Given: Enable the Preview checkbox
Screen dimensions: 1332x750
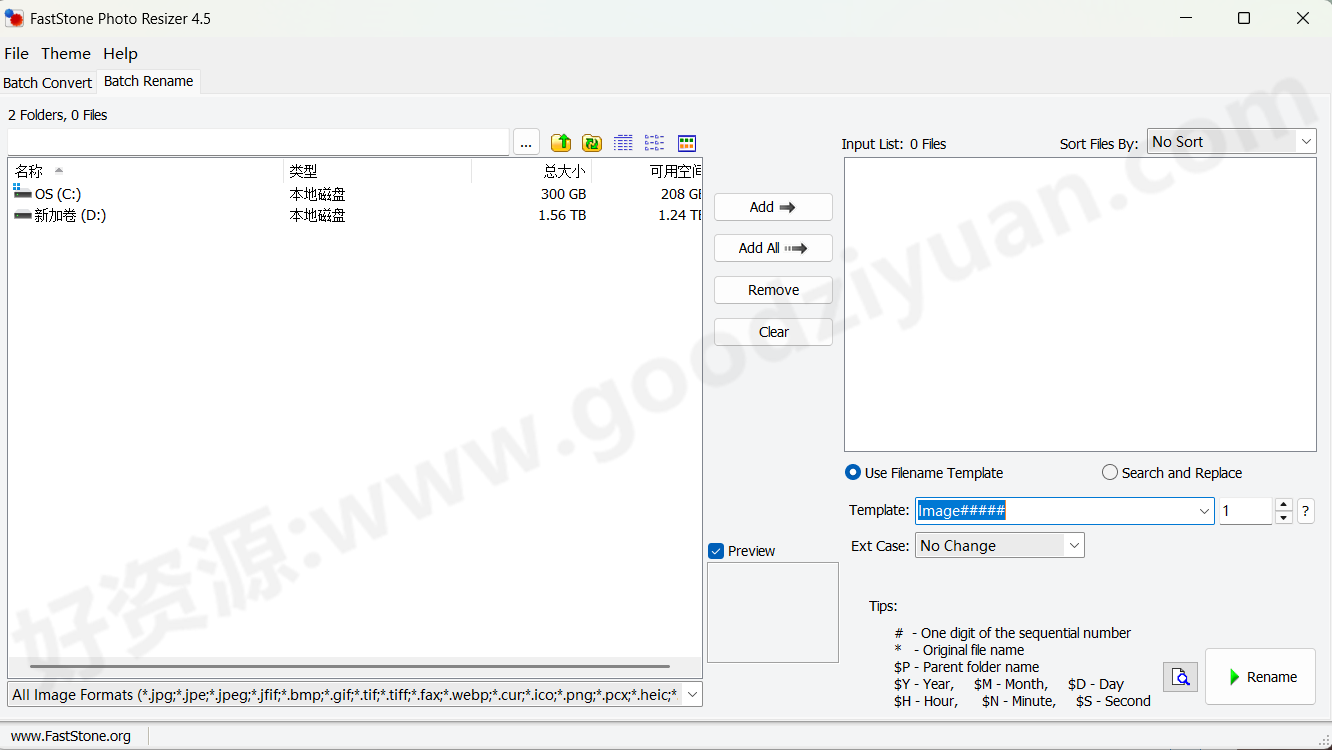Looking at the screenshot, I should click(x=716, y=551).
